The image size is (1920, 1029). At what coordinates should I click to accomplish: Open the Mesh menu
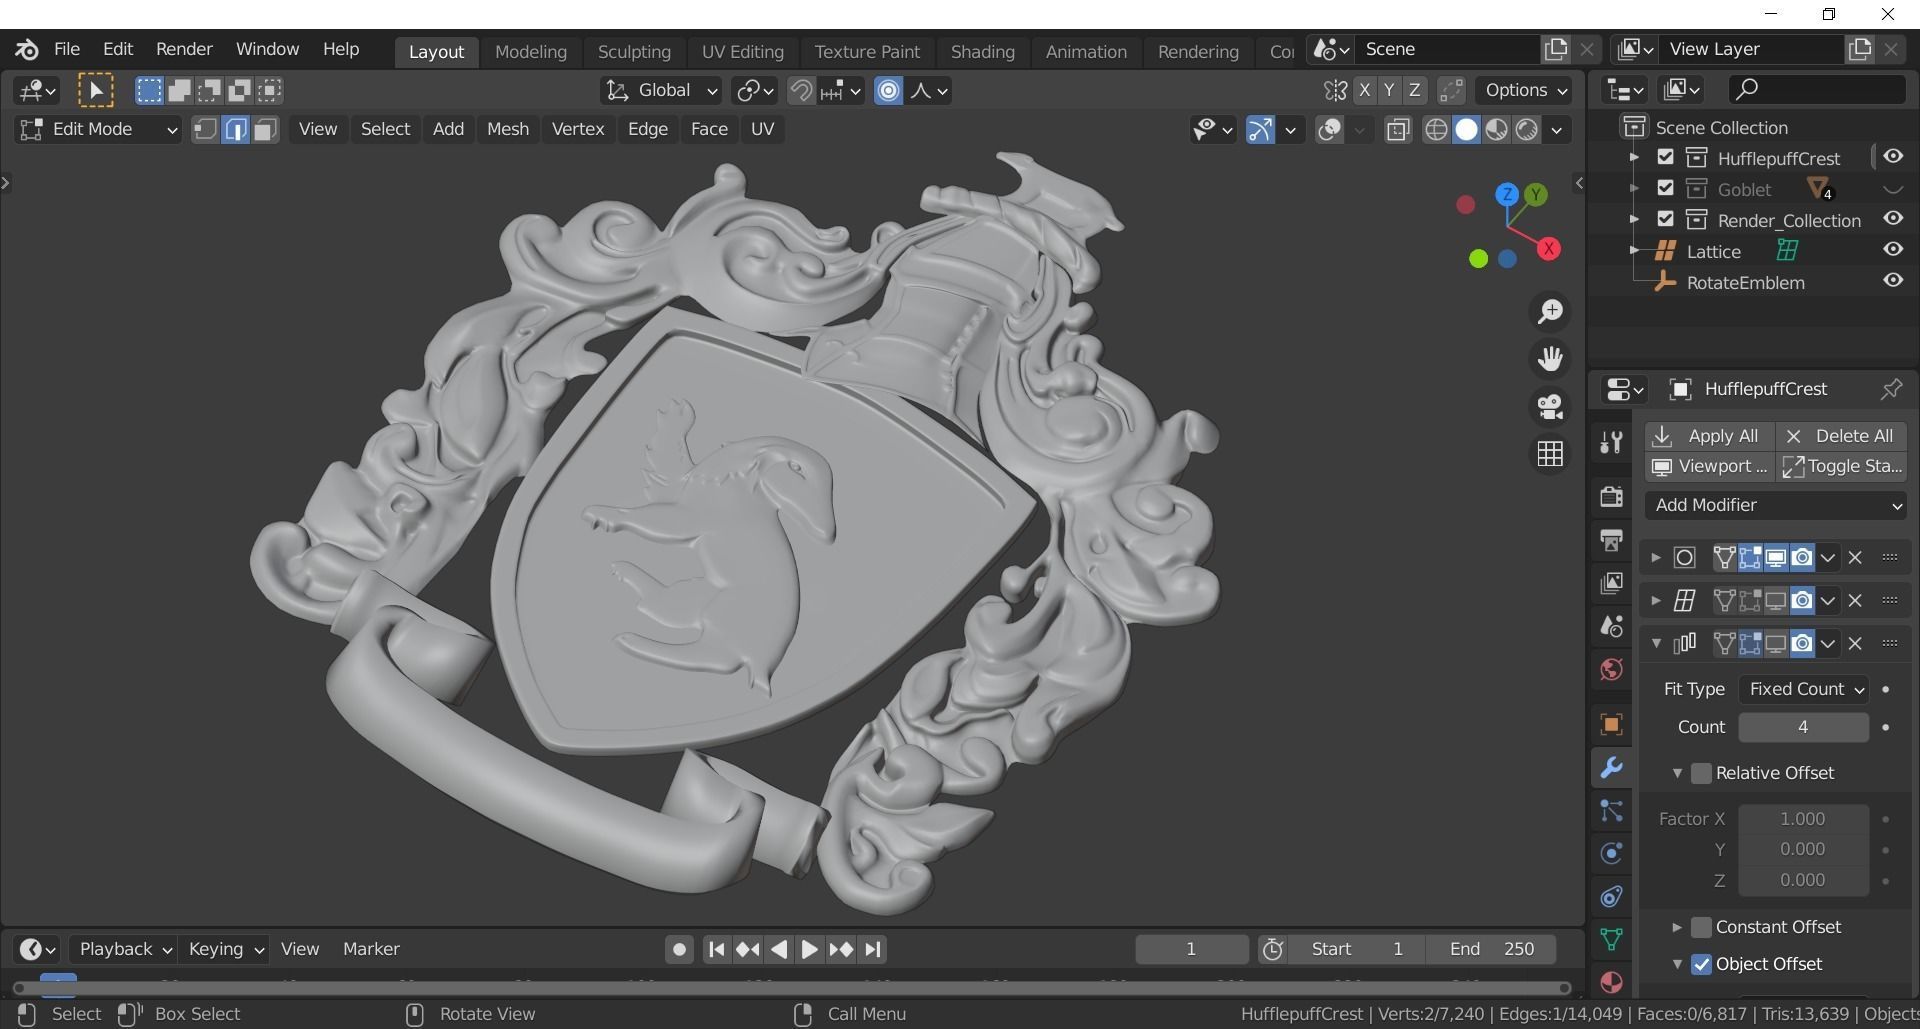pyautogui.click(x=508, y=129)
